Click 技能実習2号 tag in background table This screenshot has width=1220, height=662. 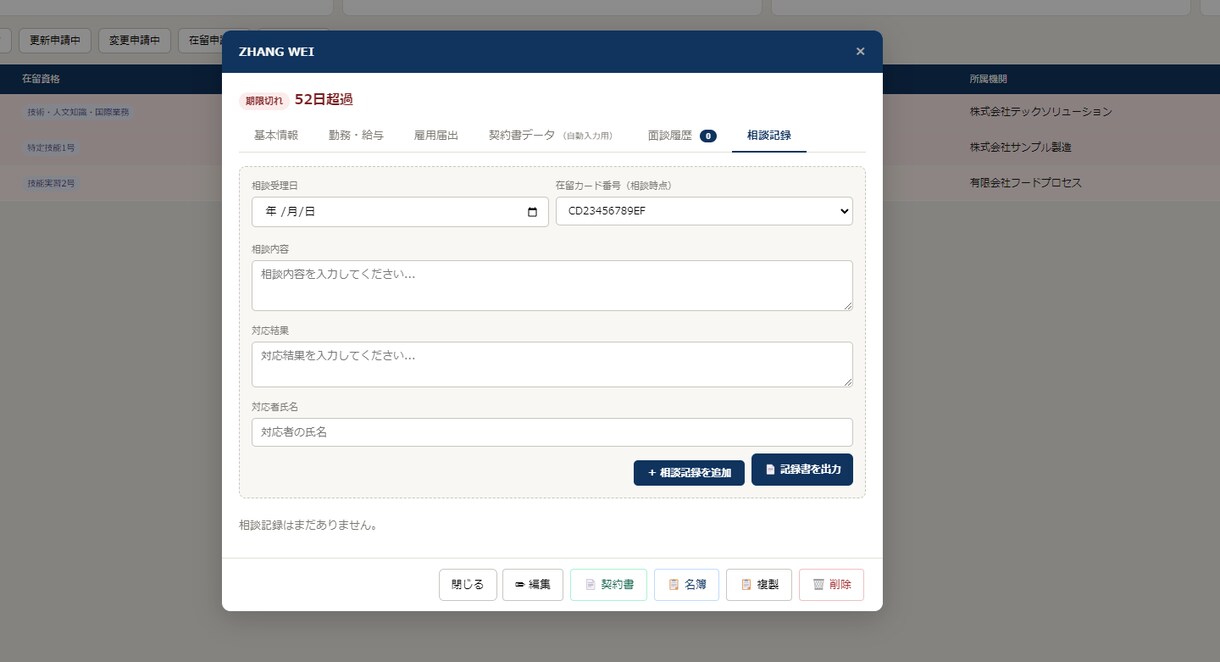[x=51, y=184]
